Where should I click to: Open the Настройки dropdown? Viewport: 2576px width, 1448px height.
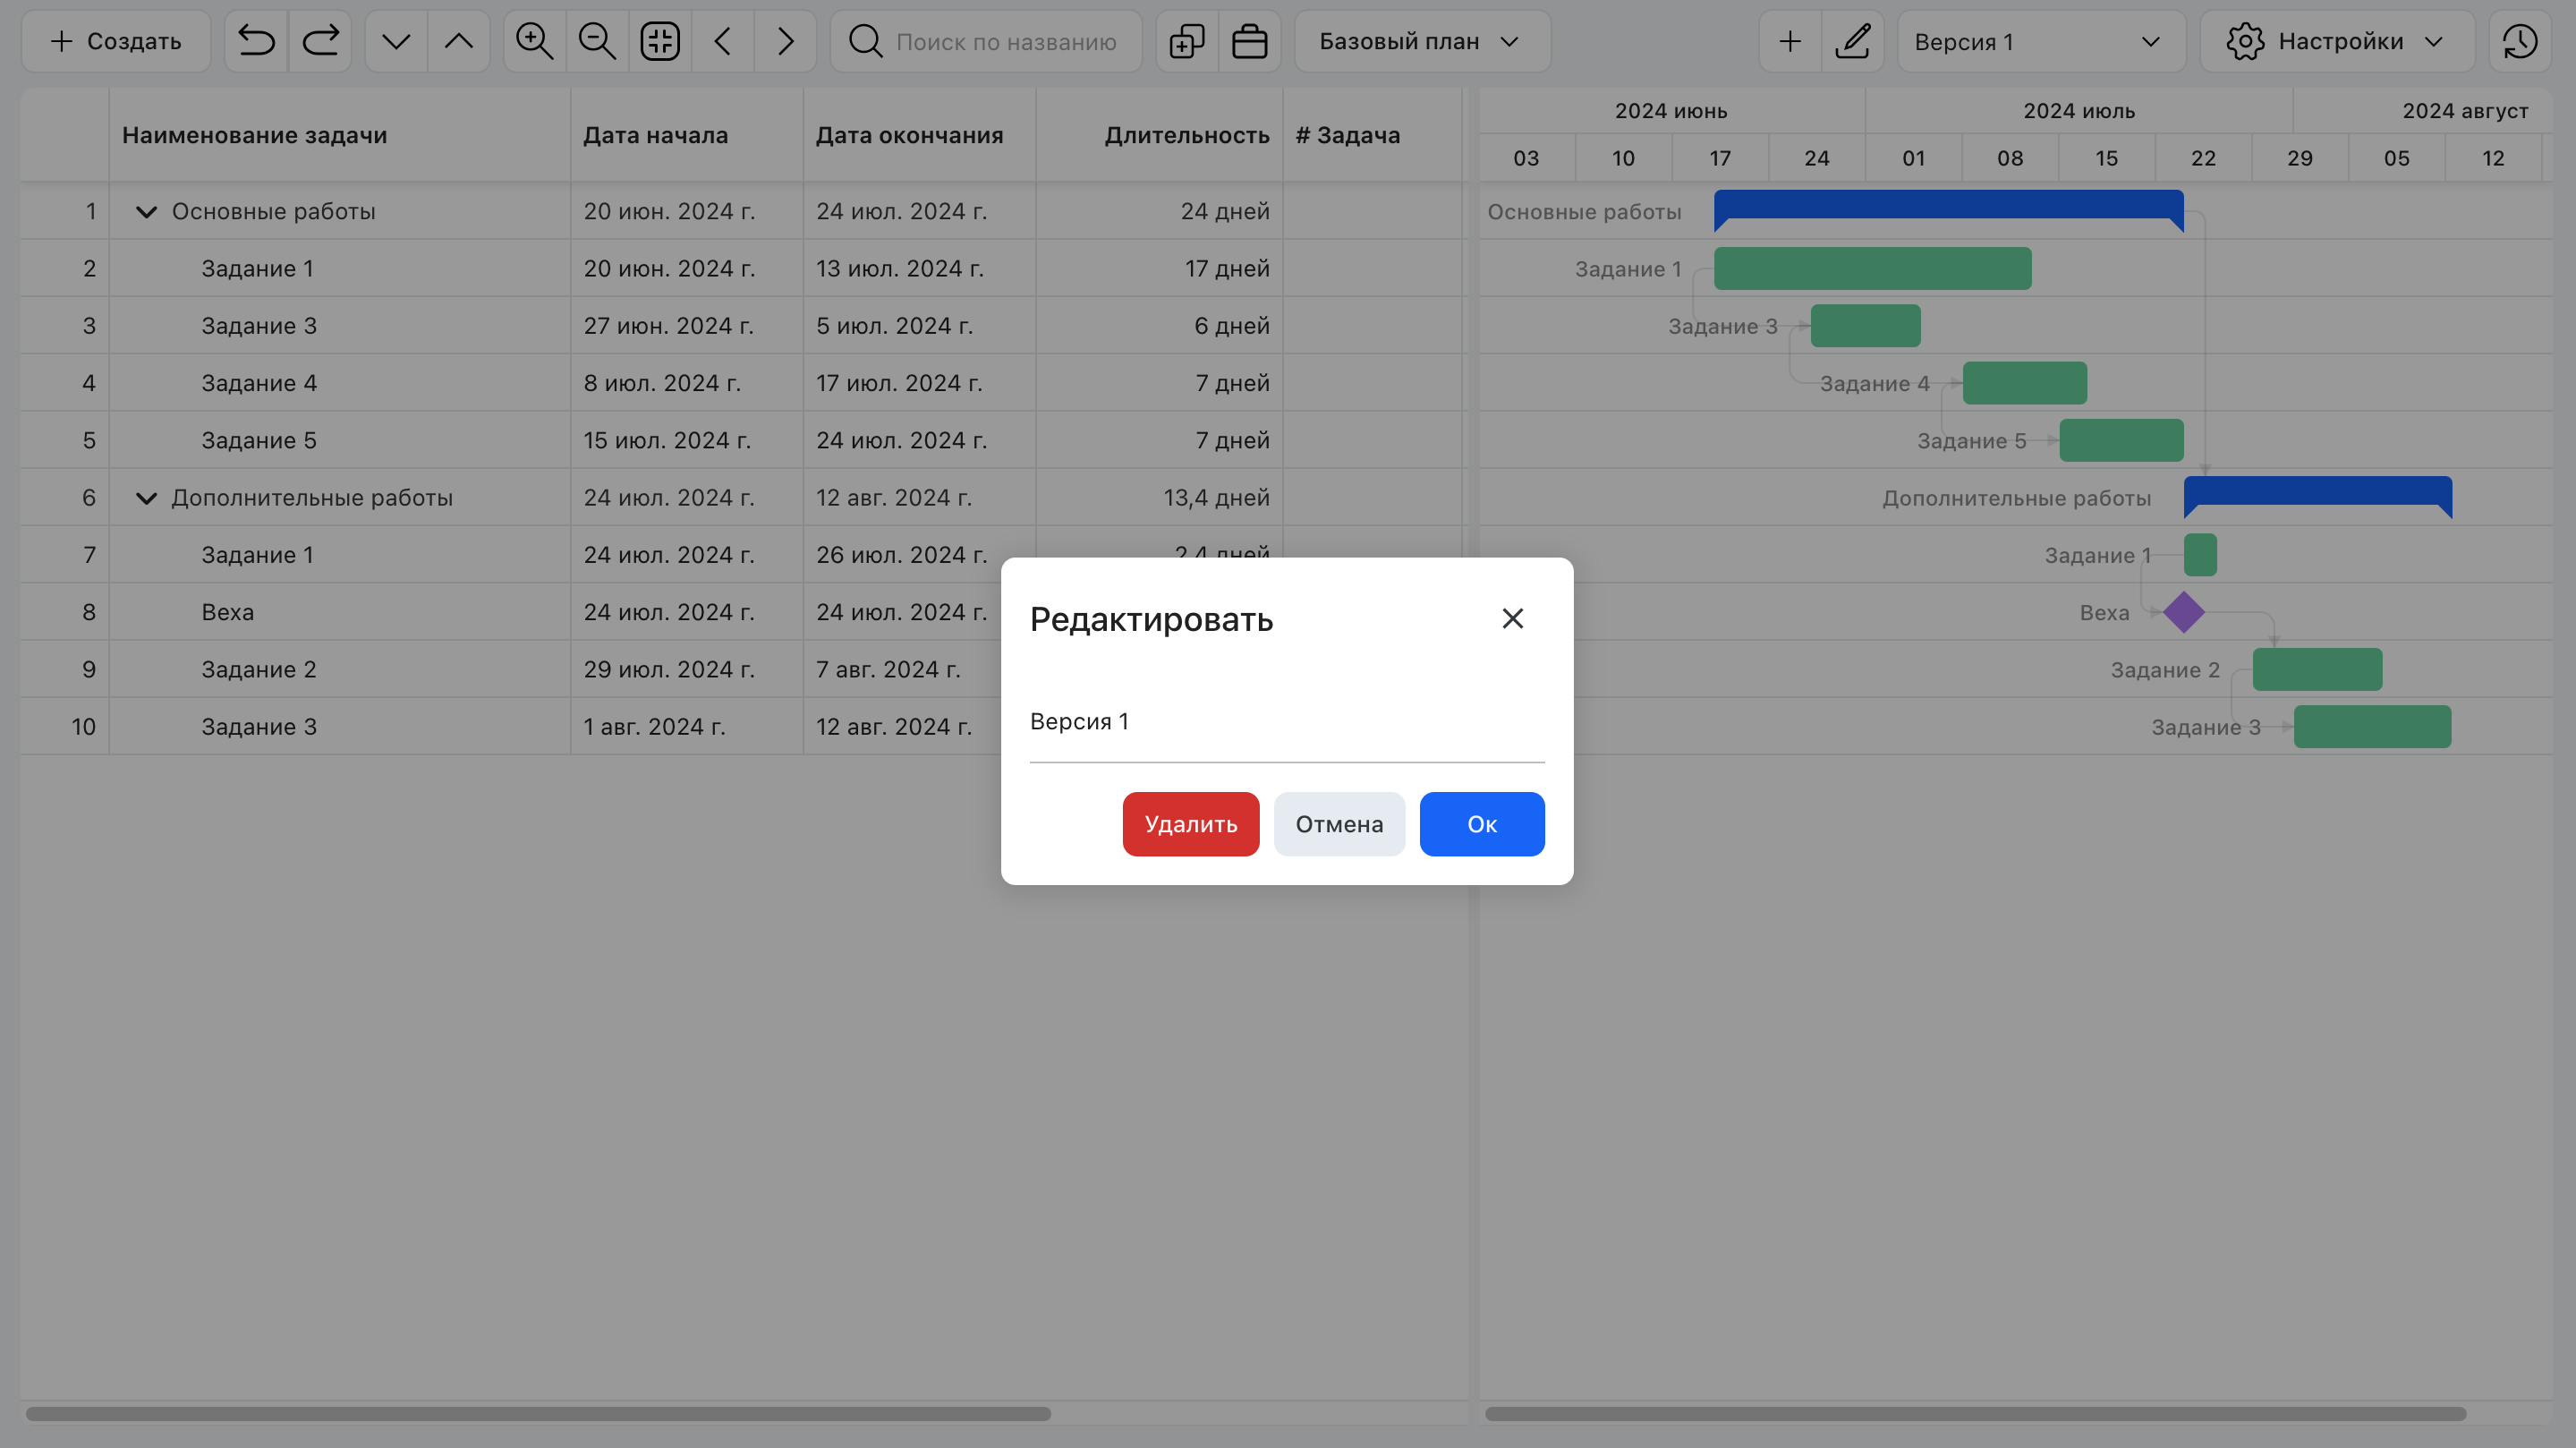click(2338, 41)
